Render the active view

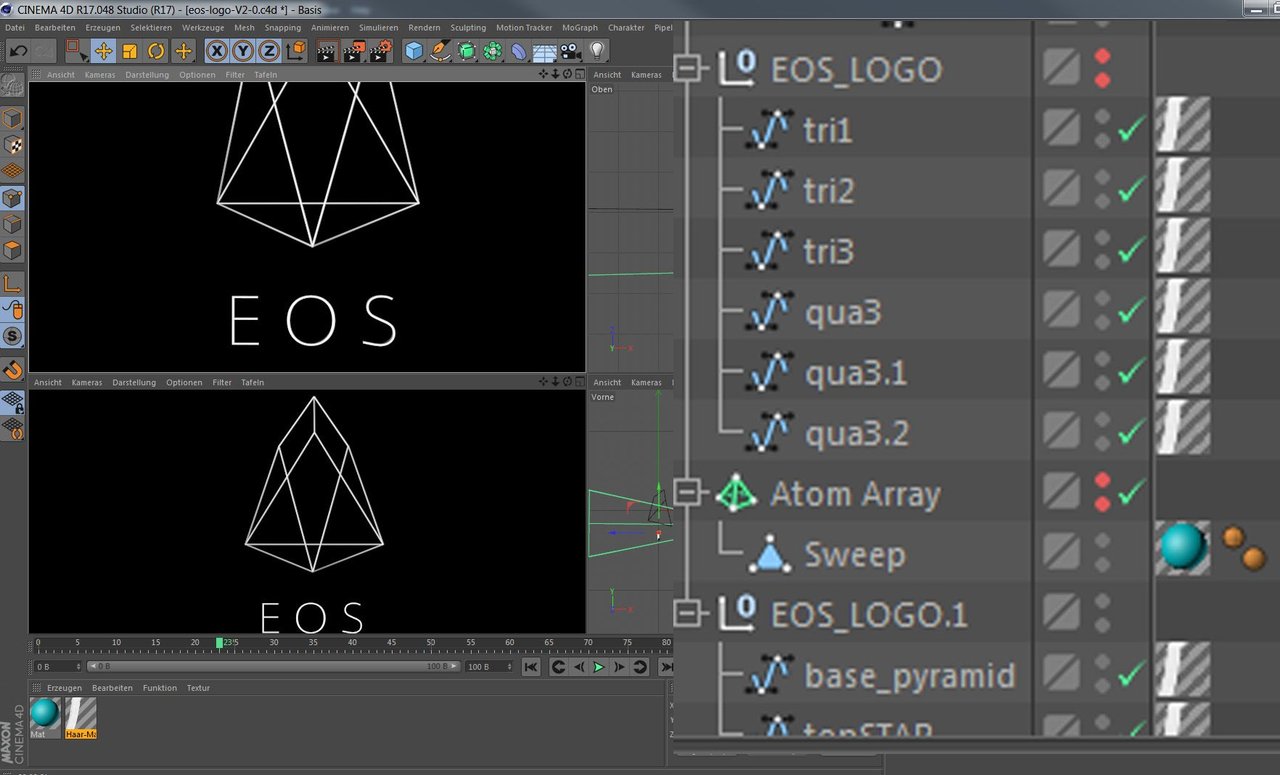click(326, 50)
